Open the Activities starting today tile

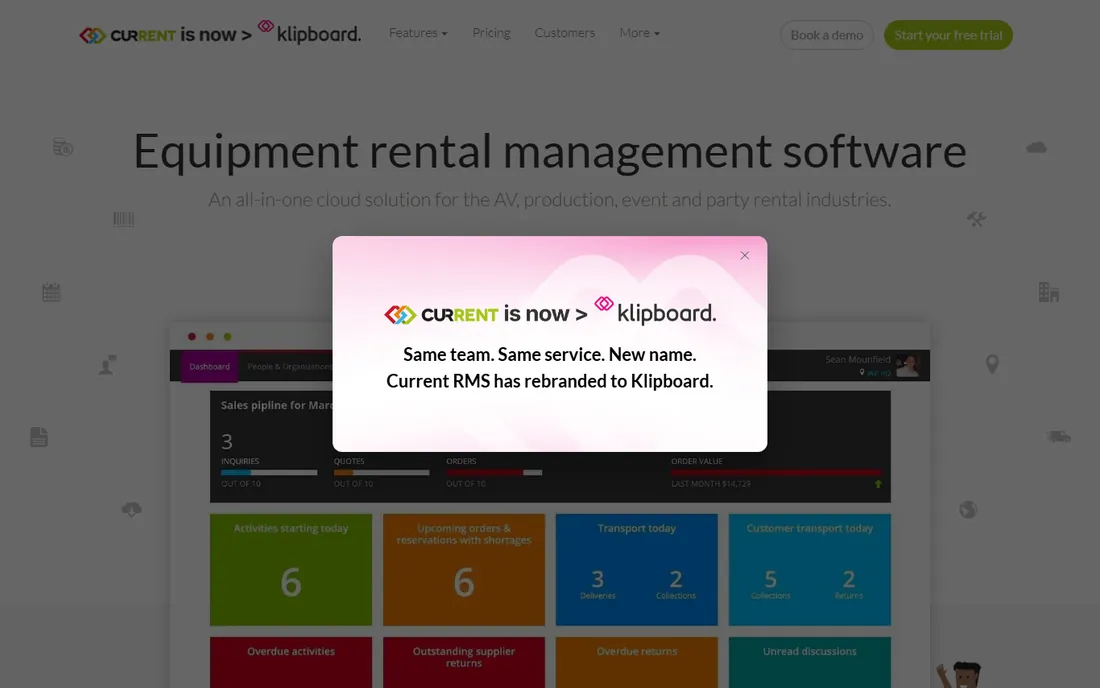tap(291, 569)
